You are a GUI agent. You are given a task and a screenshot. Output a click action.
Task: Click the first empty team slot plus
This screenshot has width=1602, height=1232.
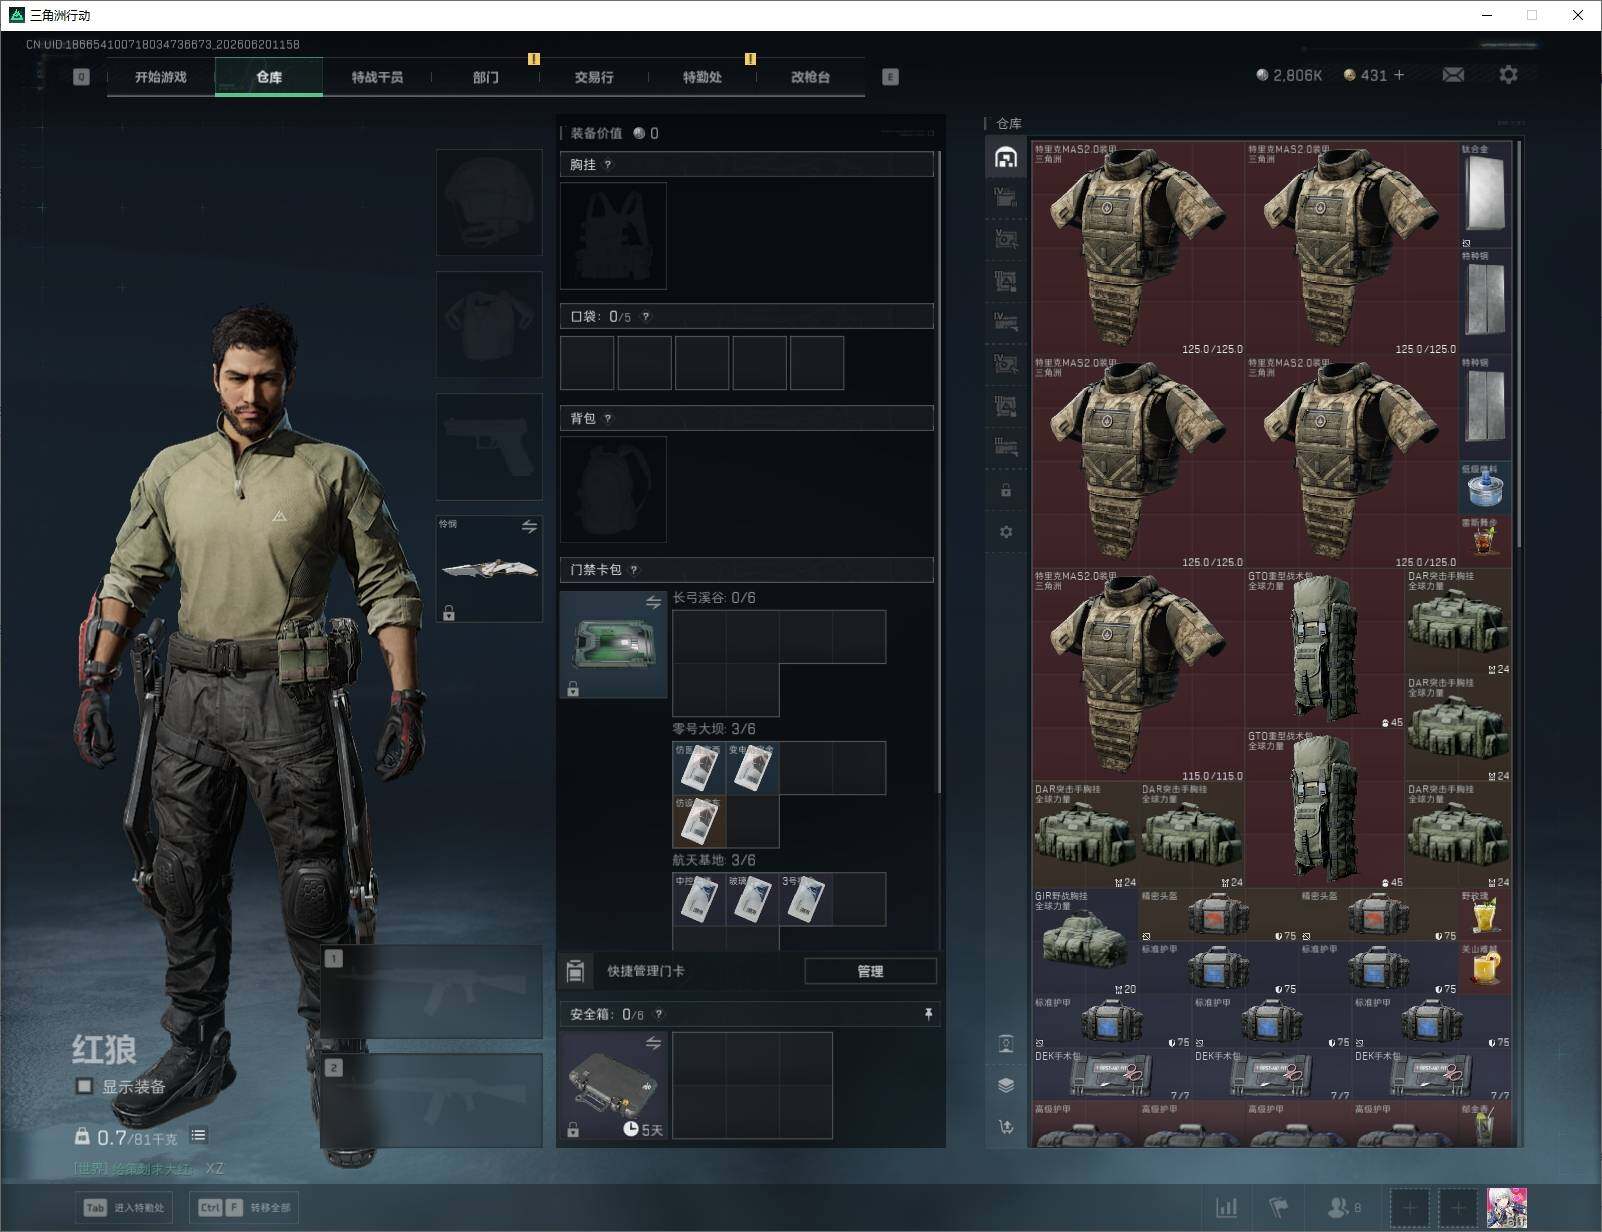[x=1410, y=1208]
